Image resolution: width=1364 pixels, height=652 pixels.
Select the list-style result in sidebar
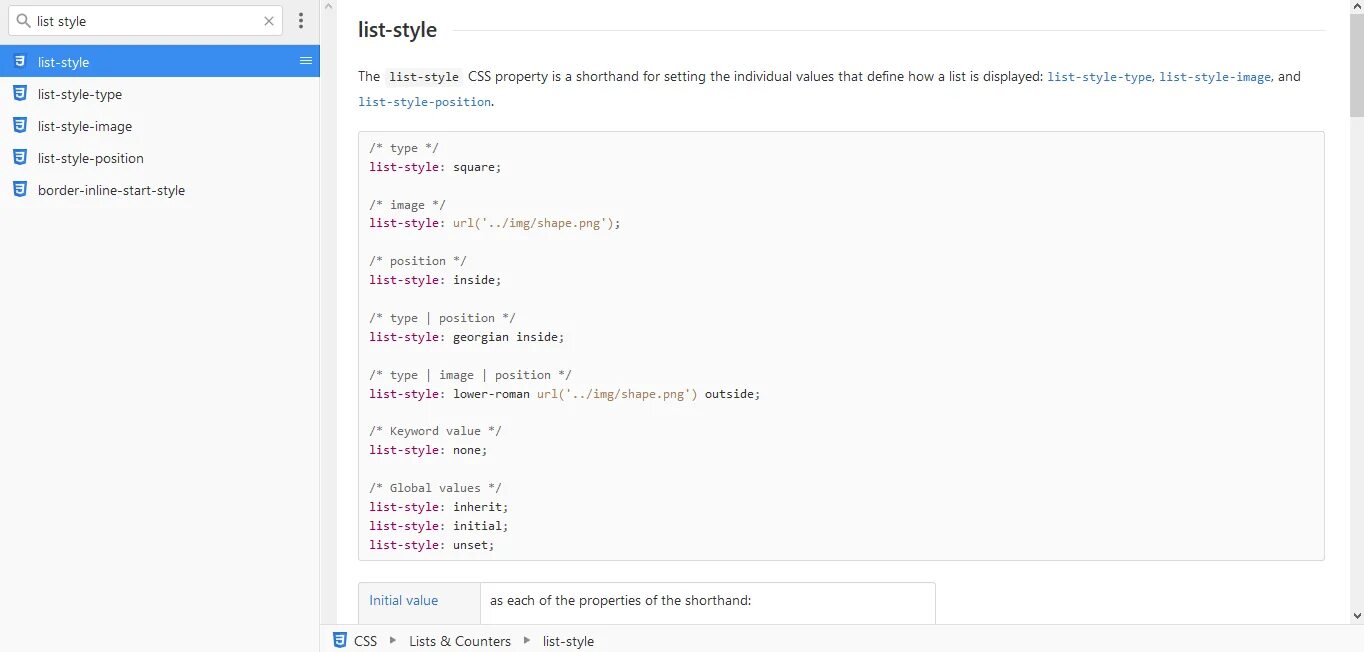(64, 62)
